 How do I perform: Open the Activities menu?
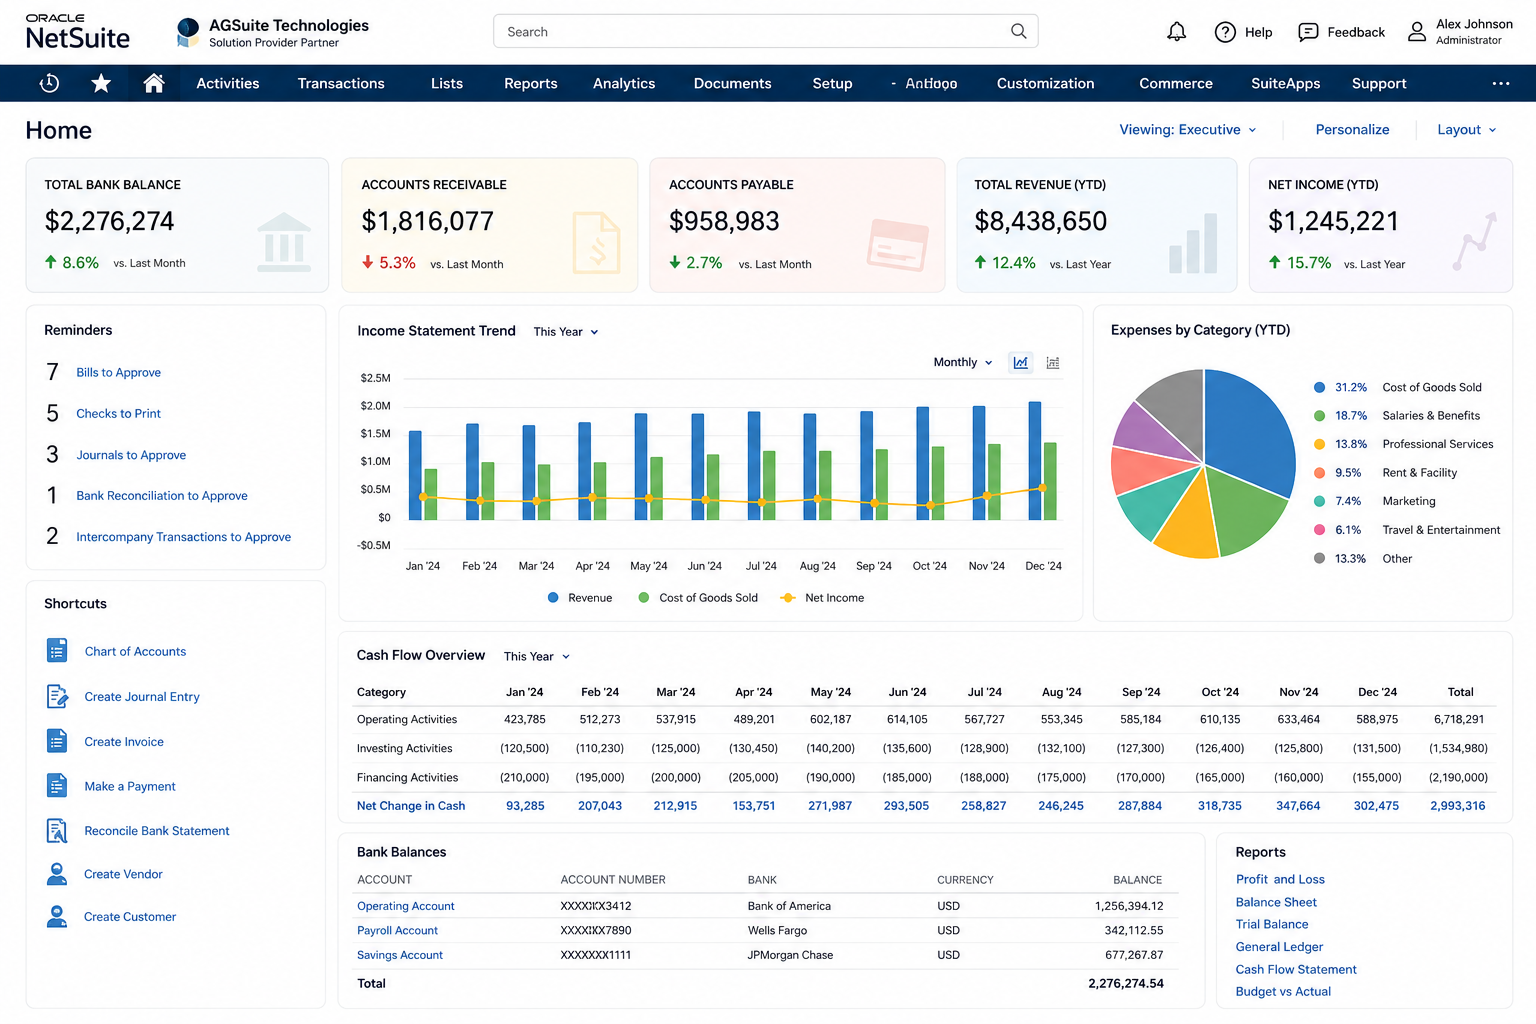[228, 84]
